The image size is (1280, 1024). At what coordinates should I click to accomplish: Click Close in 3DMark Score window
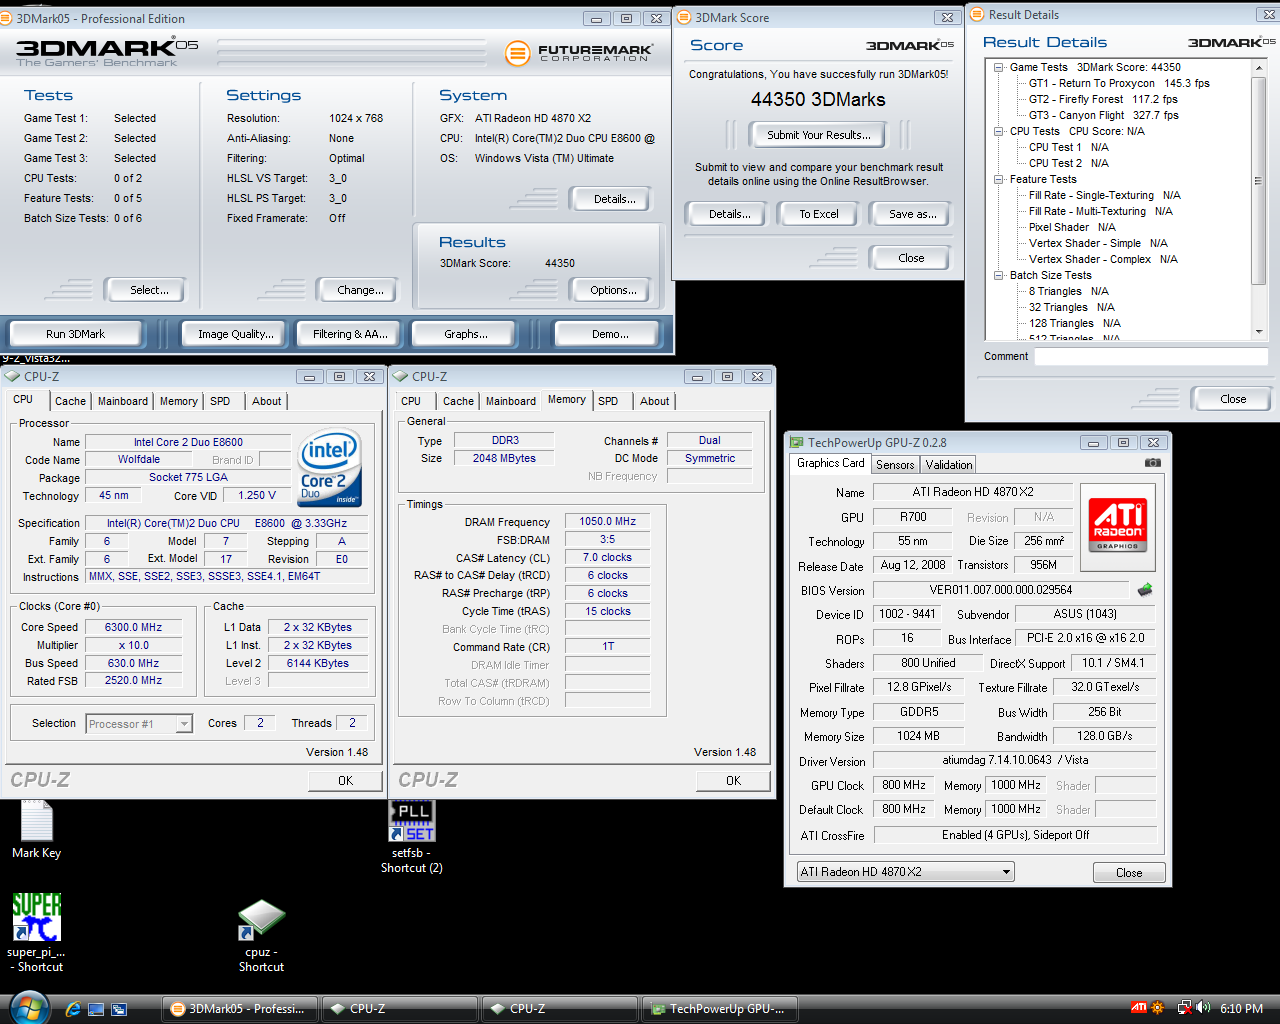tap(911, 258)
